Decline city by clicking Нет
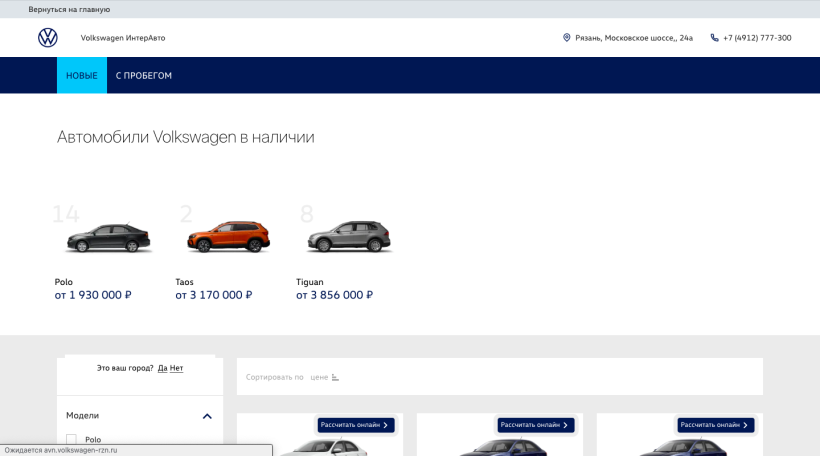The image size is (820, 456). (176, 368)
